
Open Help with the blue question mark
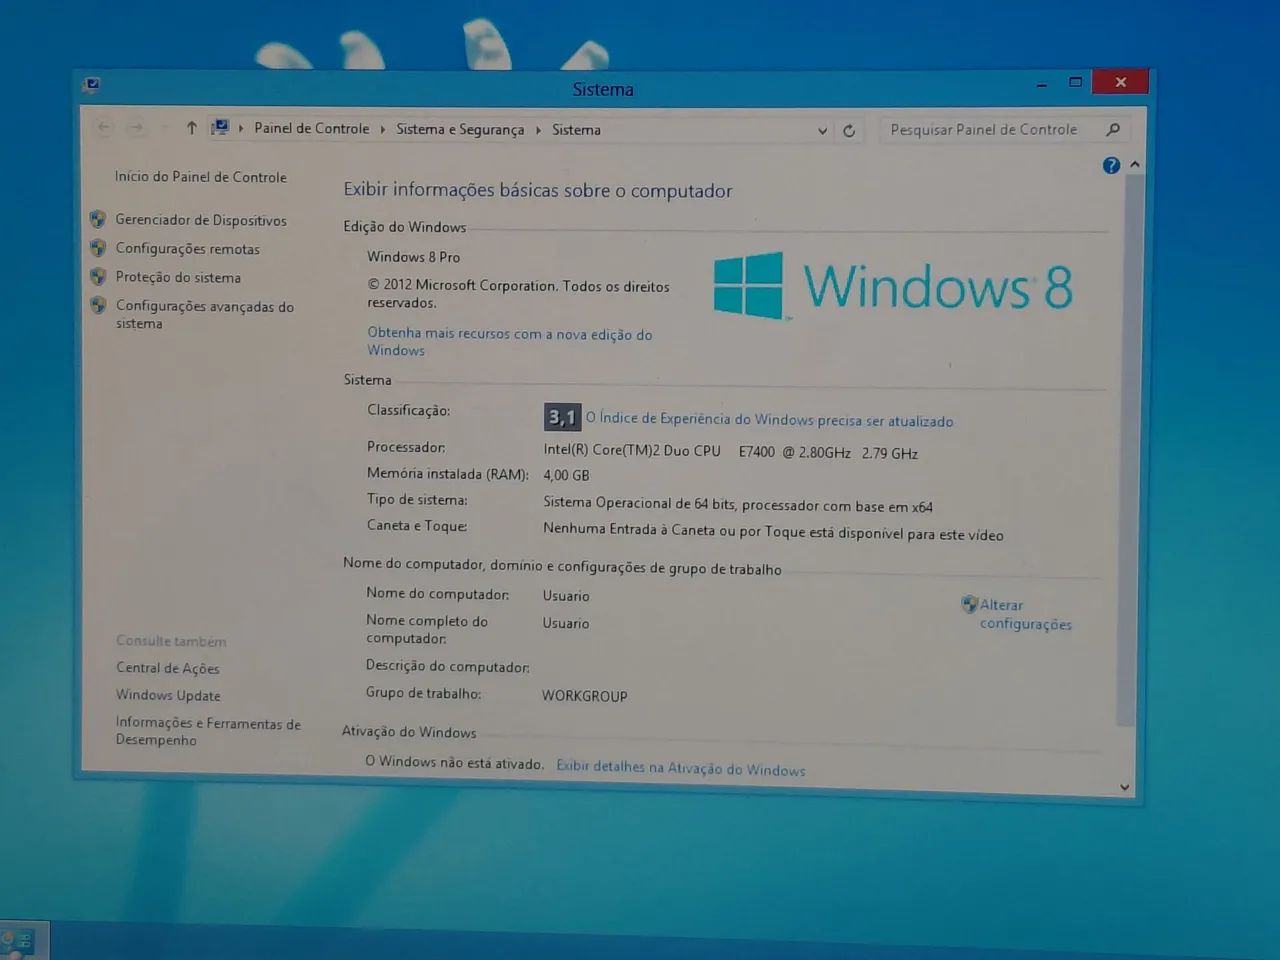tap(1111, 165)
